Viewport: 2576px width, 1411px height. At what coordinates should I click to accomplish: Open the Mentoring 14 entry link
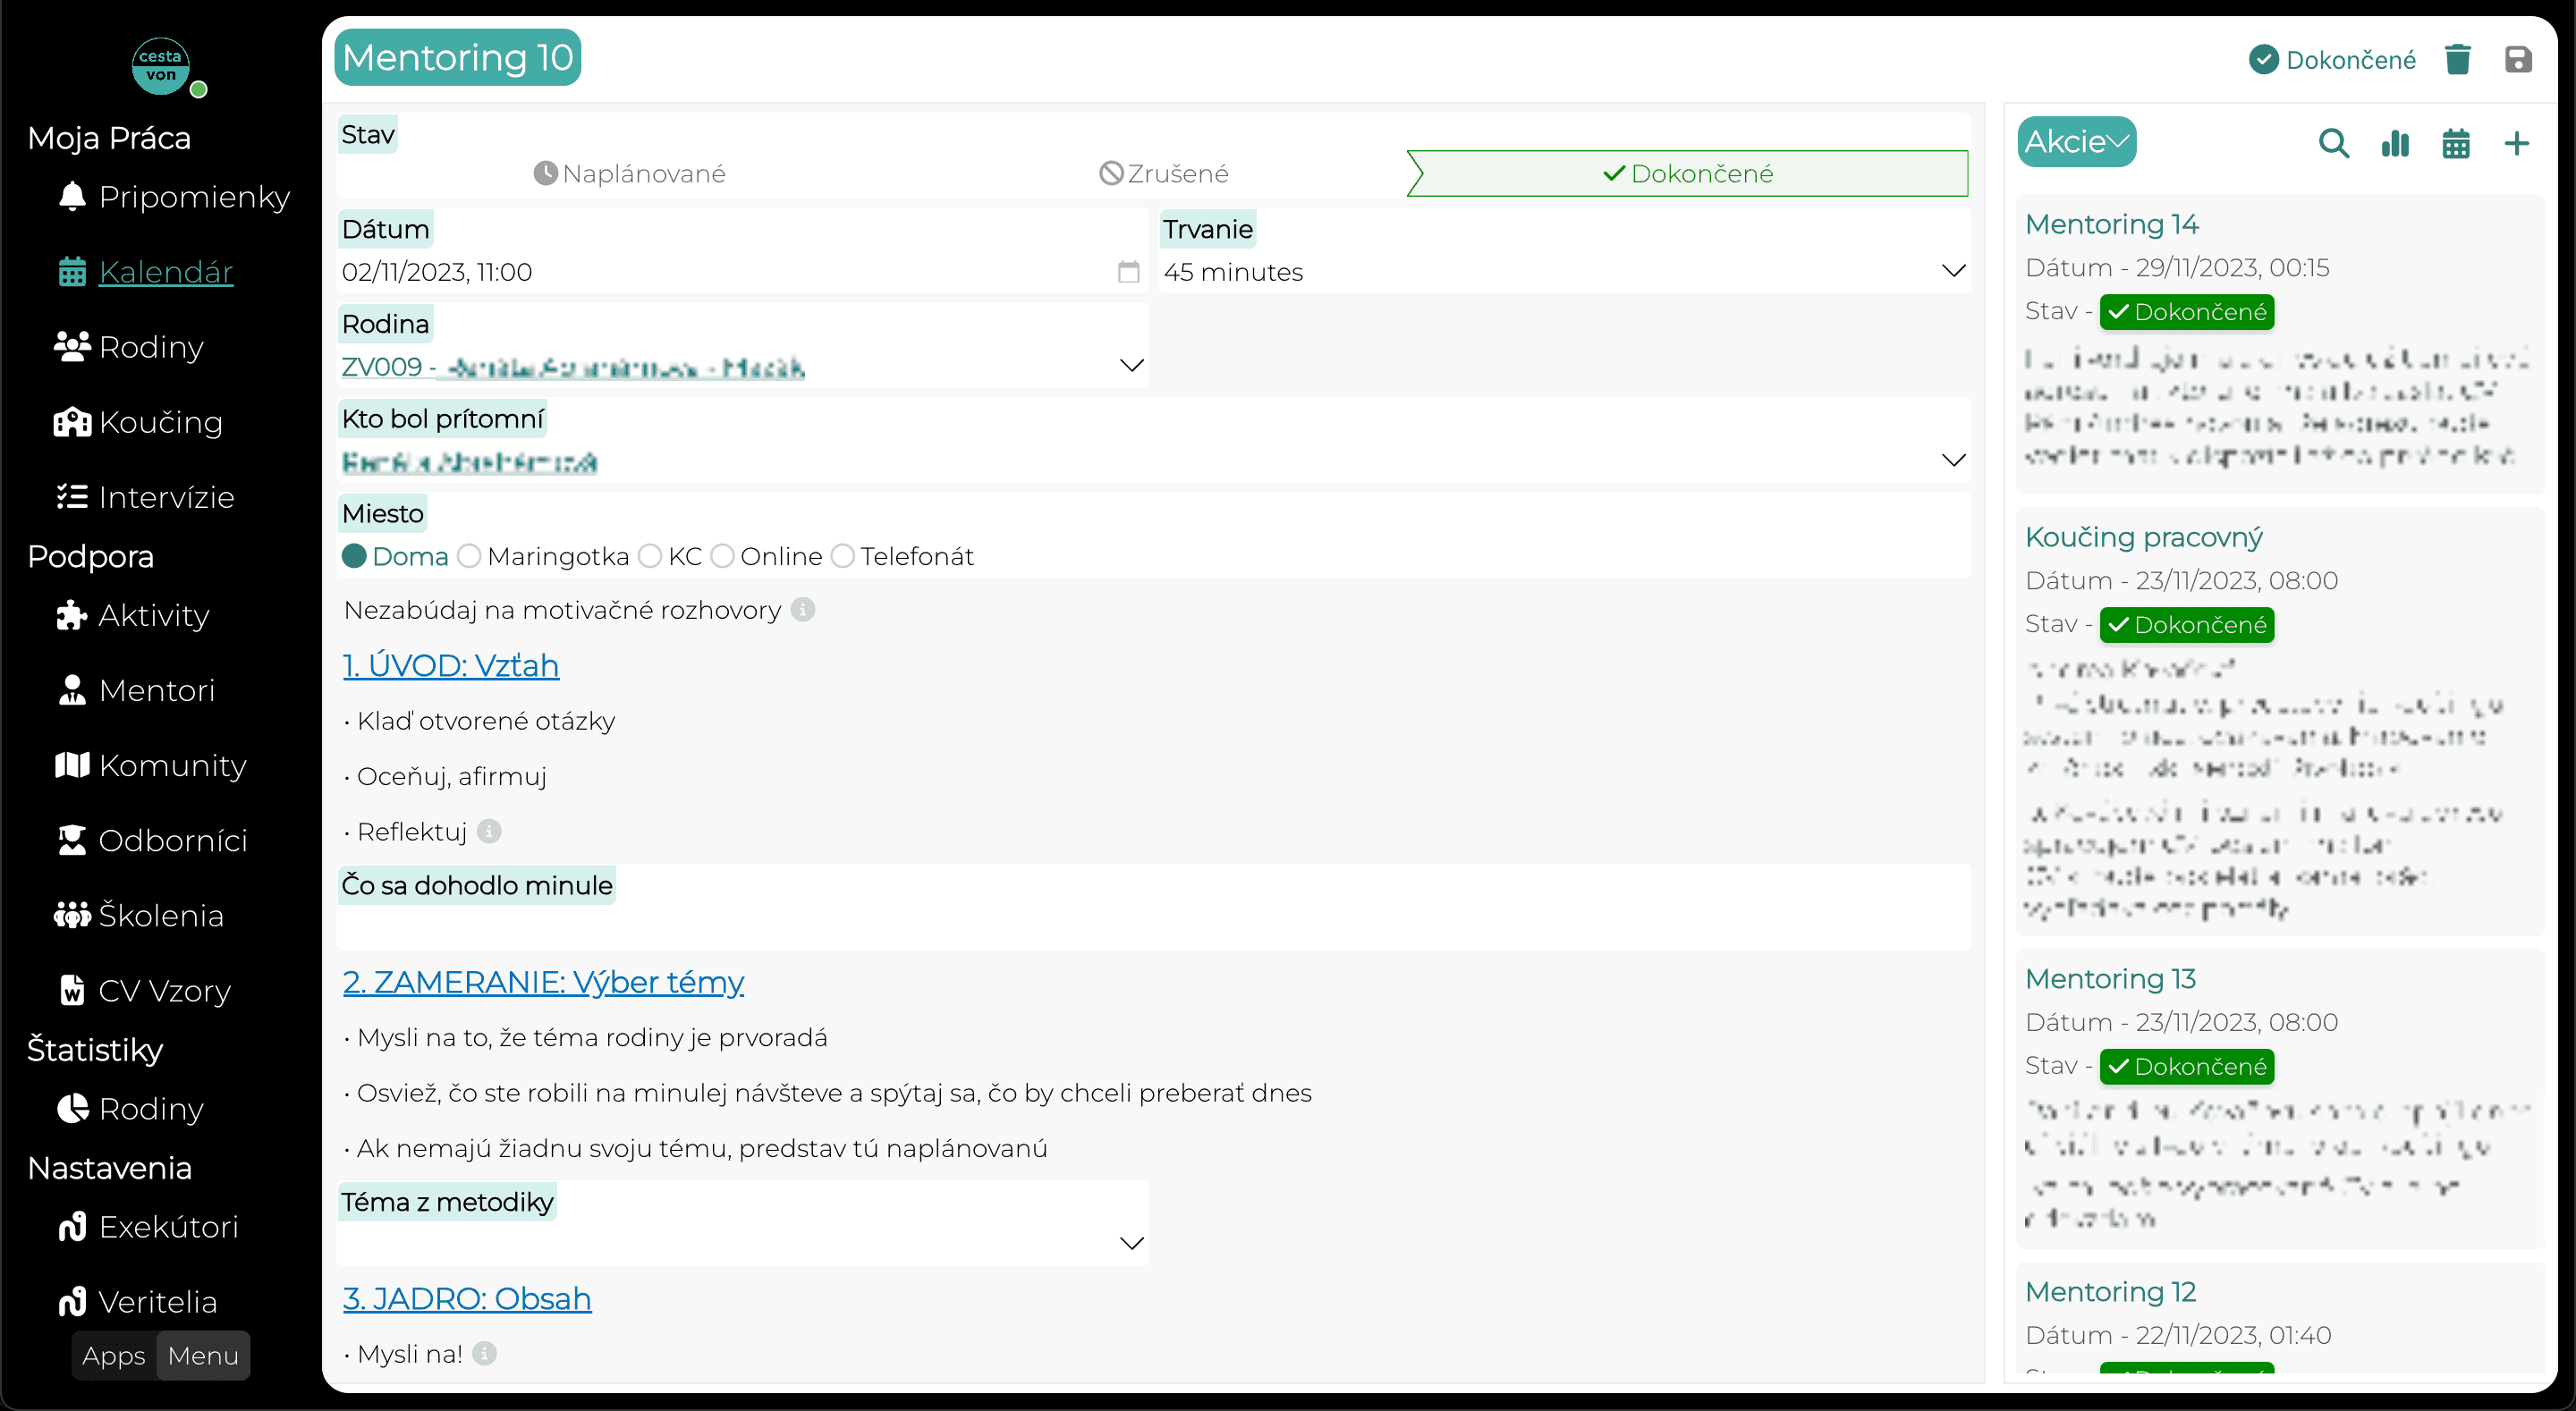tap(2111, 224)
